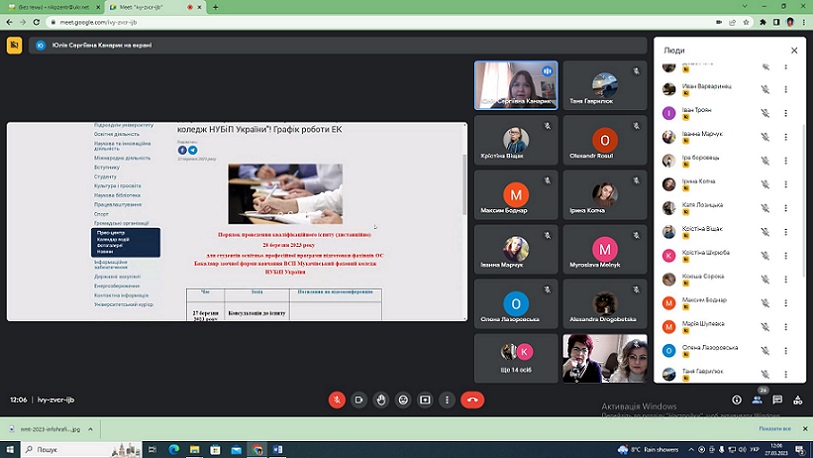Open three-dot menu for Крістіна Шкрюба
Viewport: 813px width, 458px height.
(x=786, y=256)
